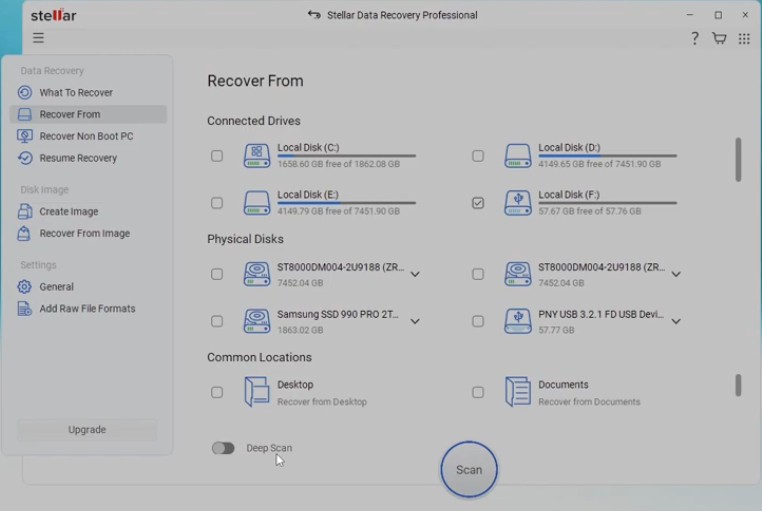Check the second ST8000DM004 disk checkbox

[x=478, y=274]
